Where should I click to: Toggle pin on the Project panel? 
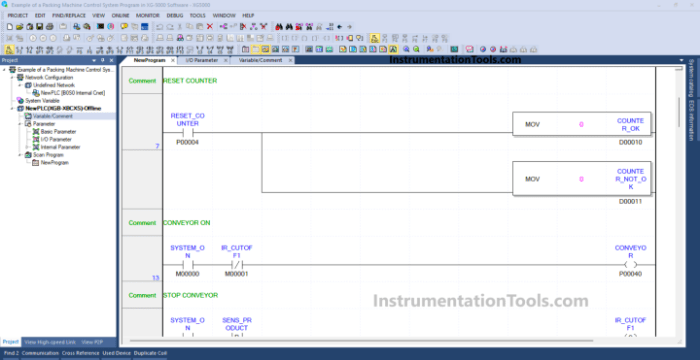tap(103, 60)
